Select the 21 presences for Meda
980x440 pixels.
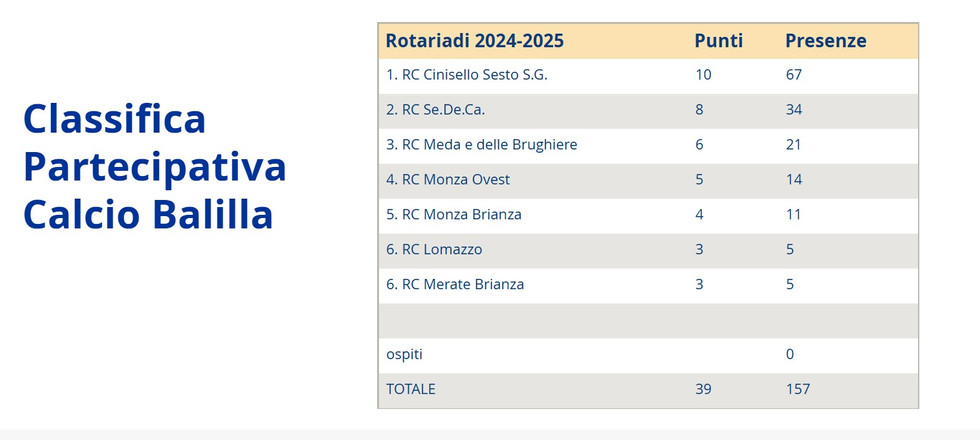point(794,145)
